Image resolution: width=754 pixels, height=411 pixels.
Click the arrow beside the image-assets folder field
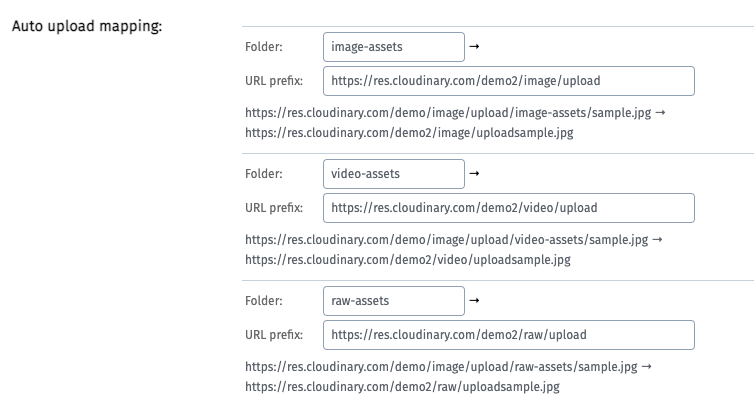point(474,47)
